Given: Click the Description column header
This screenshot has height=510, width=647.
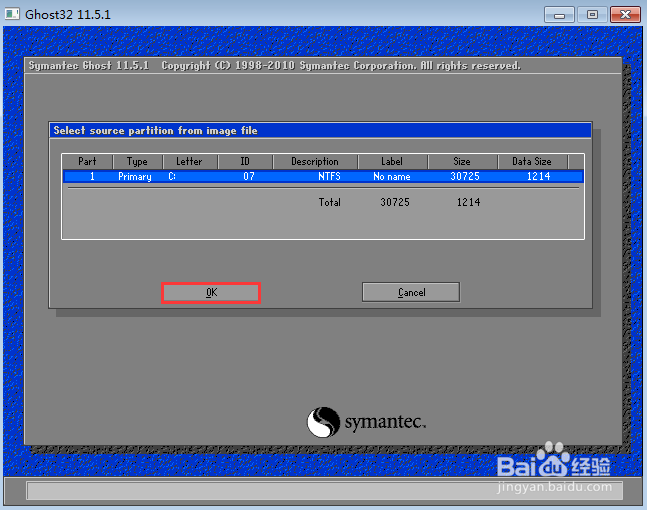Looking at the screenshot, I should (315, 161).
